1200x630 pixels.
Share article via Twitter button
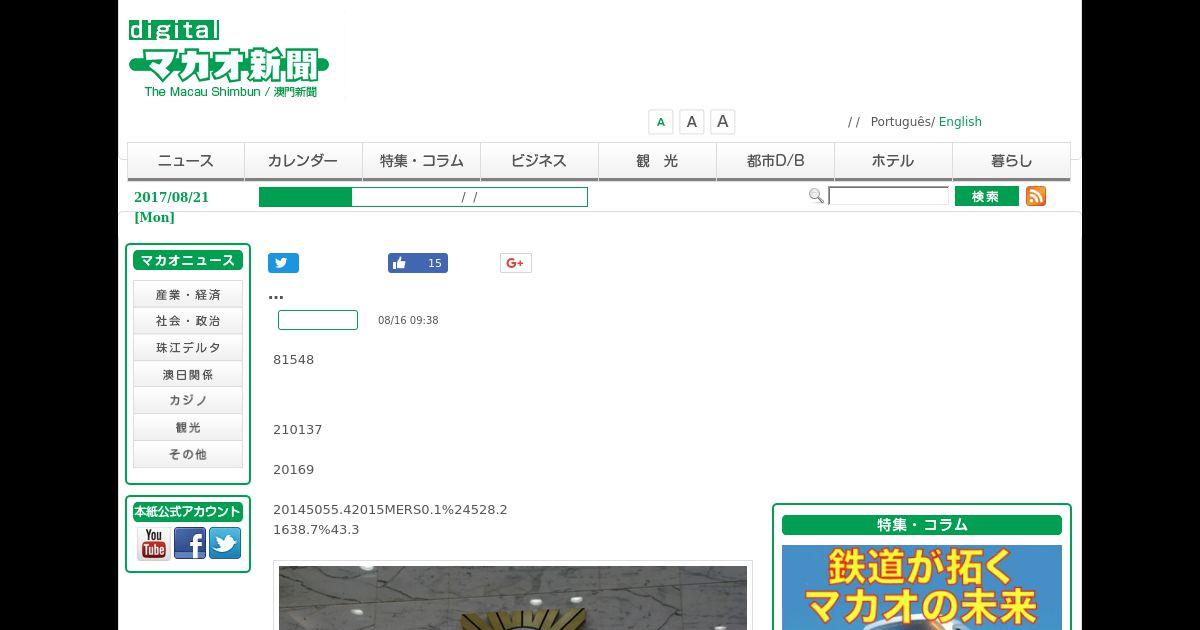tap(283, 263)
